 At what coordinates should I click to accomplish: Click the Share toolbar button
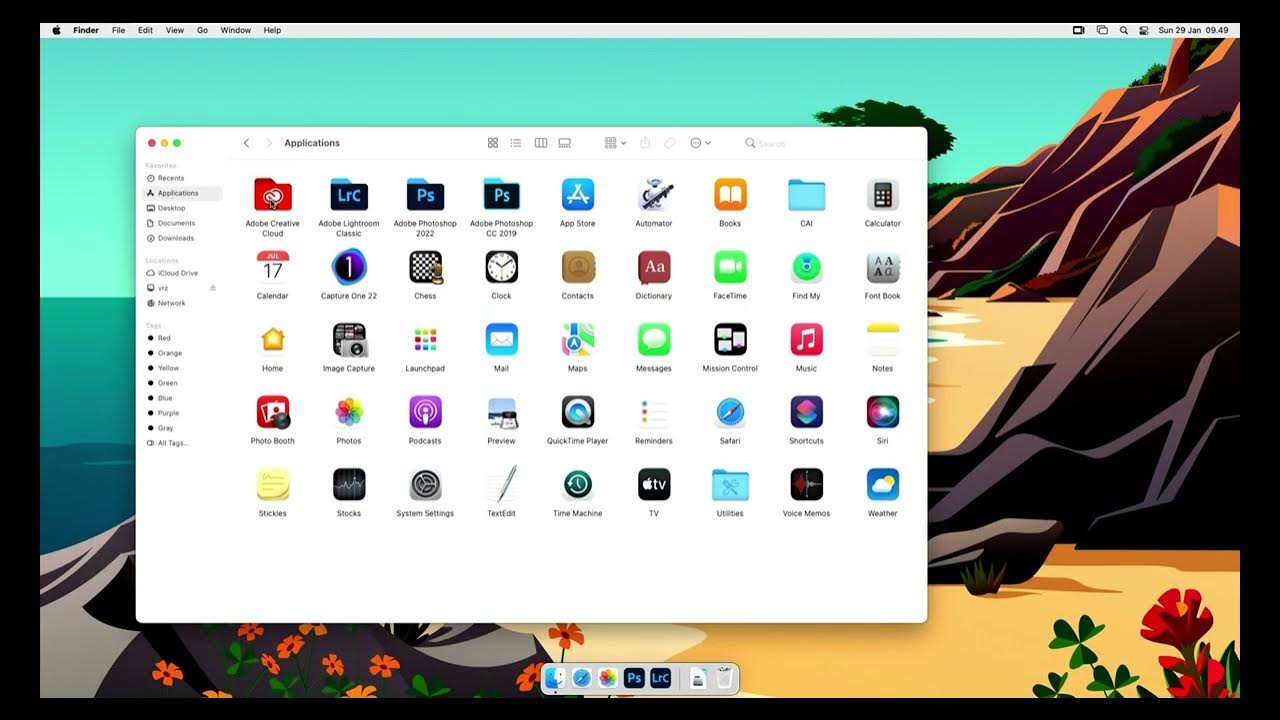pyautogui.click(x=645, y=143)
